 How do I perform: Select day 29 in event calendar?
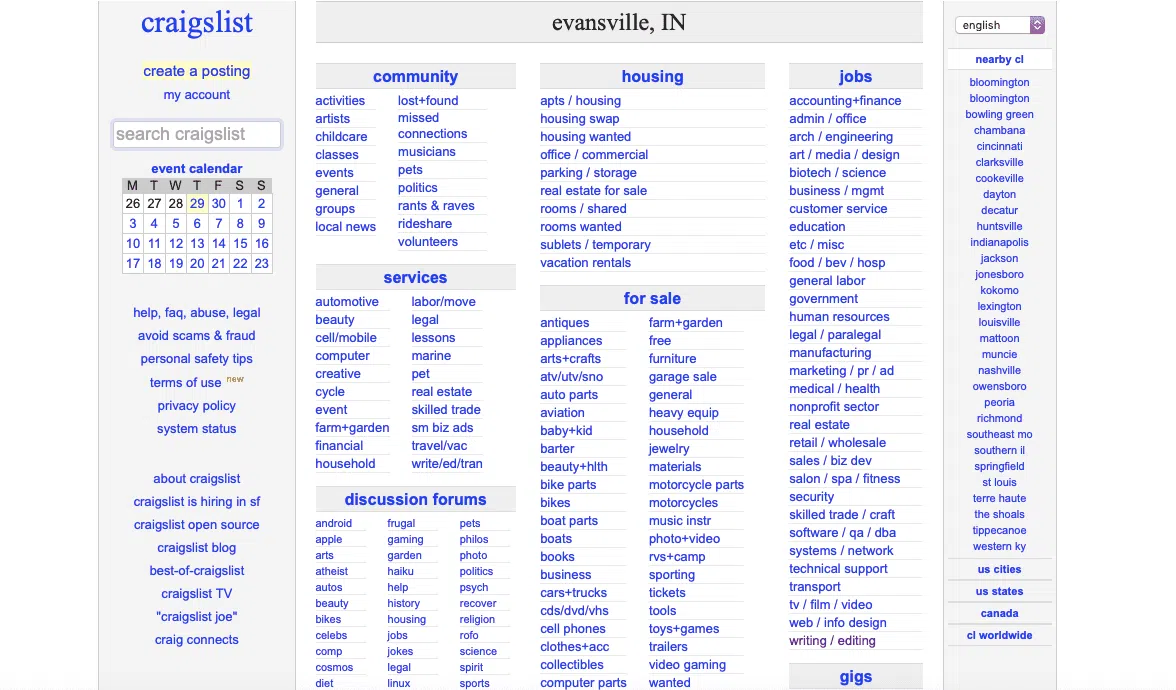(197, 203)
